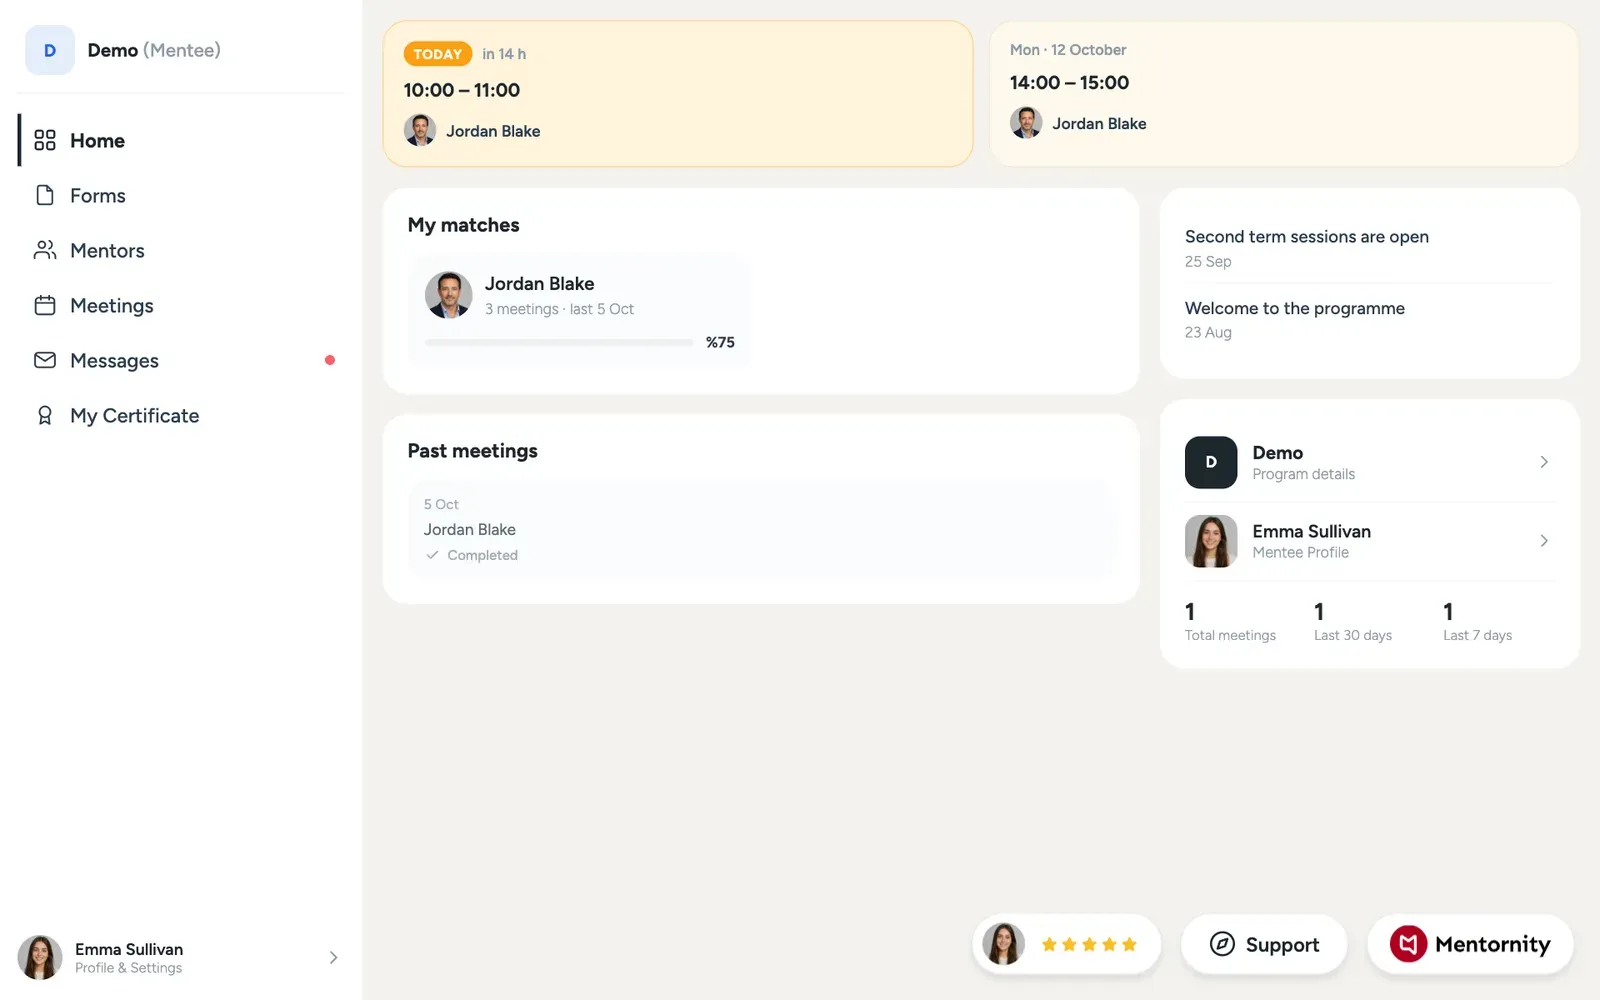Open the Forms menu item
1600x1000 pixels.
[x=182, y=195]
